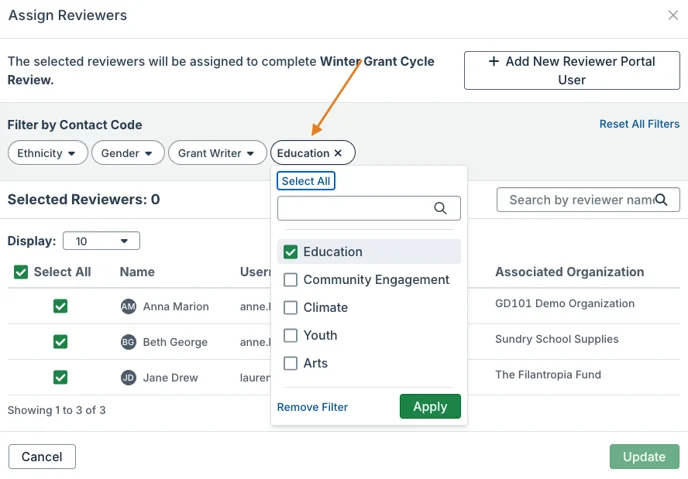Uncheck the Education filter option
Image resolution: width=688 pixels, height=479 pixels.
(290, 252)
